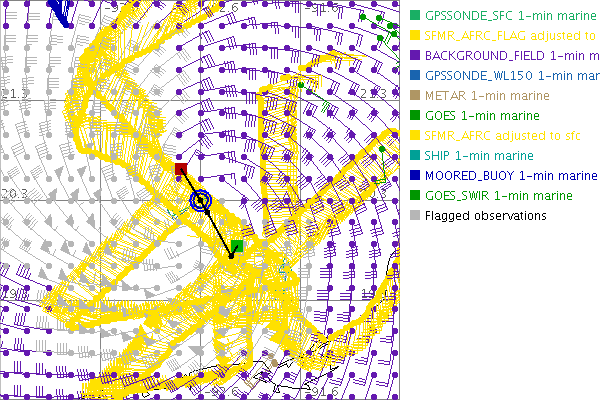Screen dimensions: 600x400
Task: Select the GOES_SWIR 1-min marine legend label
Action: pos(497,196)
